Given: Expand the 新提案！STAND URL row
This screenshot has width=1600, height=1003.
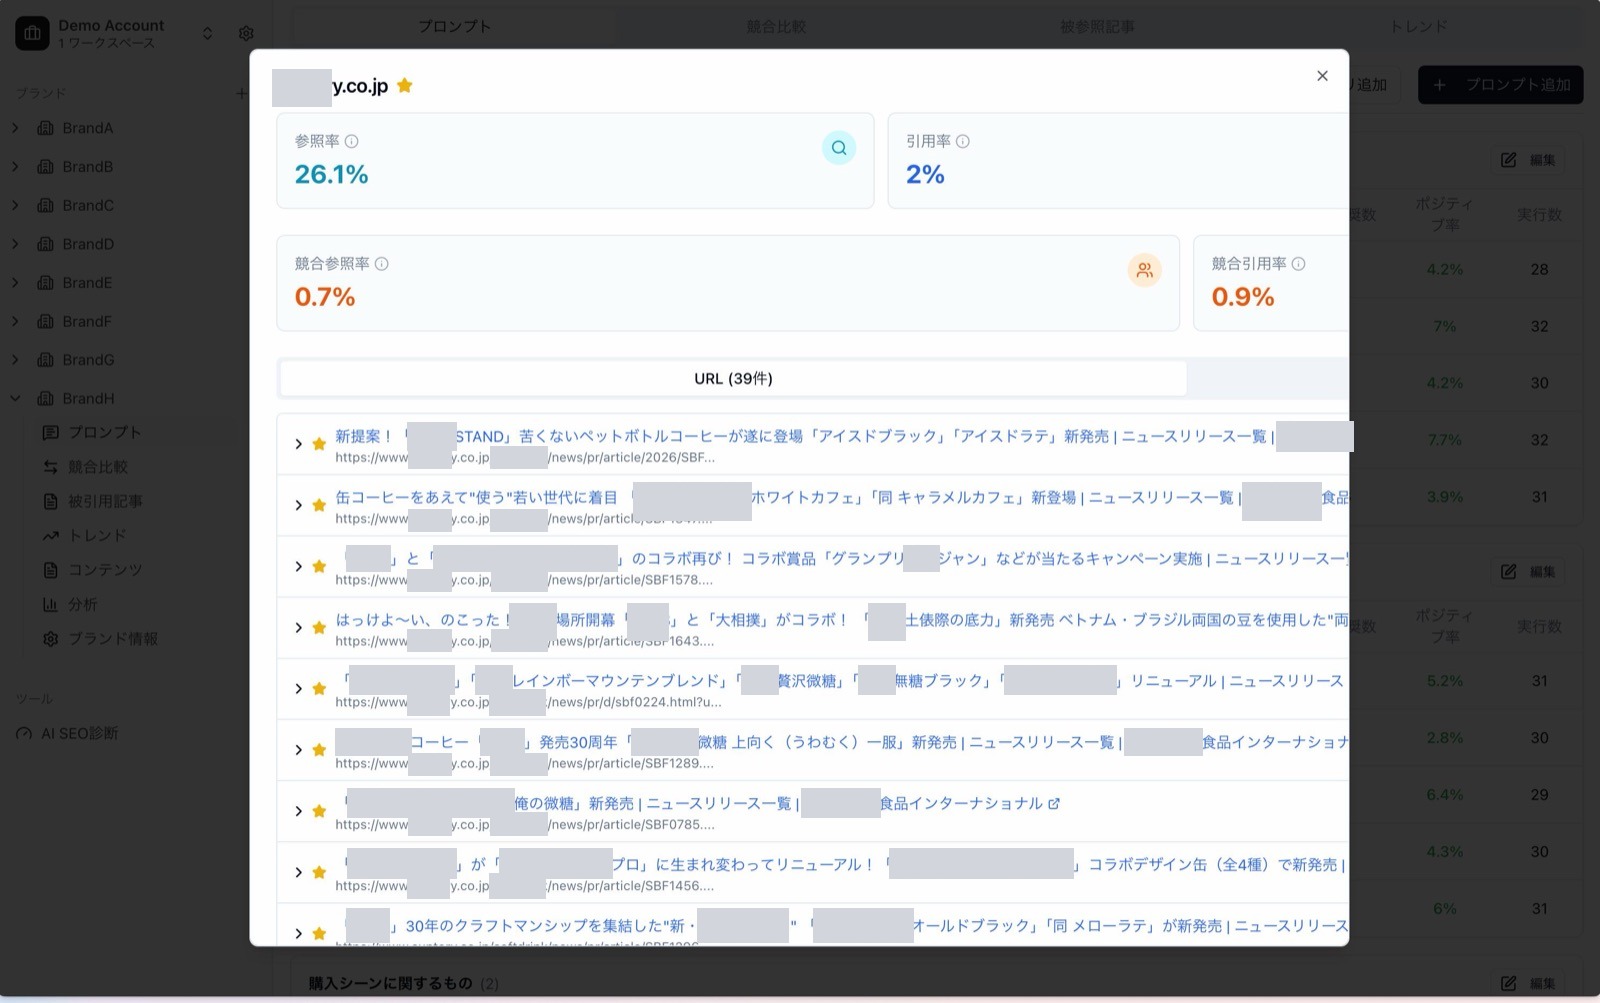Looking at the screenshot, I should [x=298, y=444].
